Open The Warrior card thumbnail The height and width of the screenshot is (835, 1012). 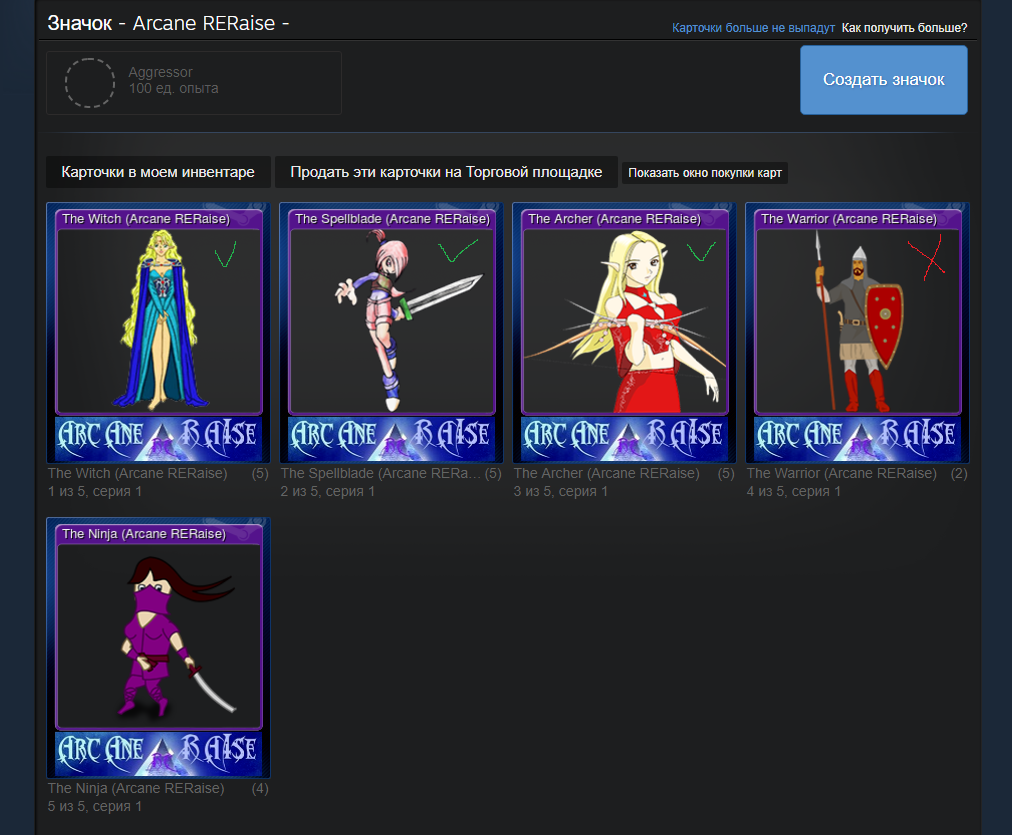[858, 332]
